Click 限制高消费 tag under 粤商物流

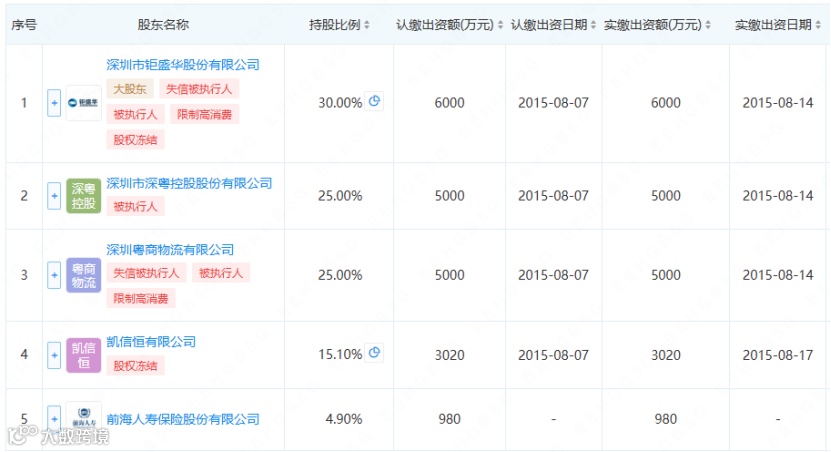point(140,298)
